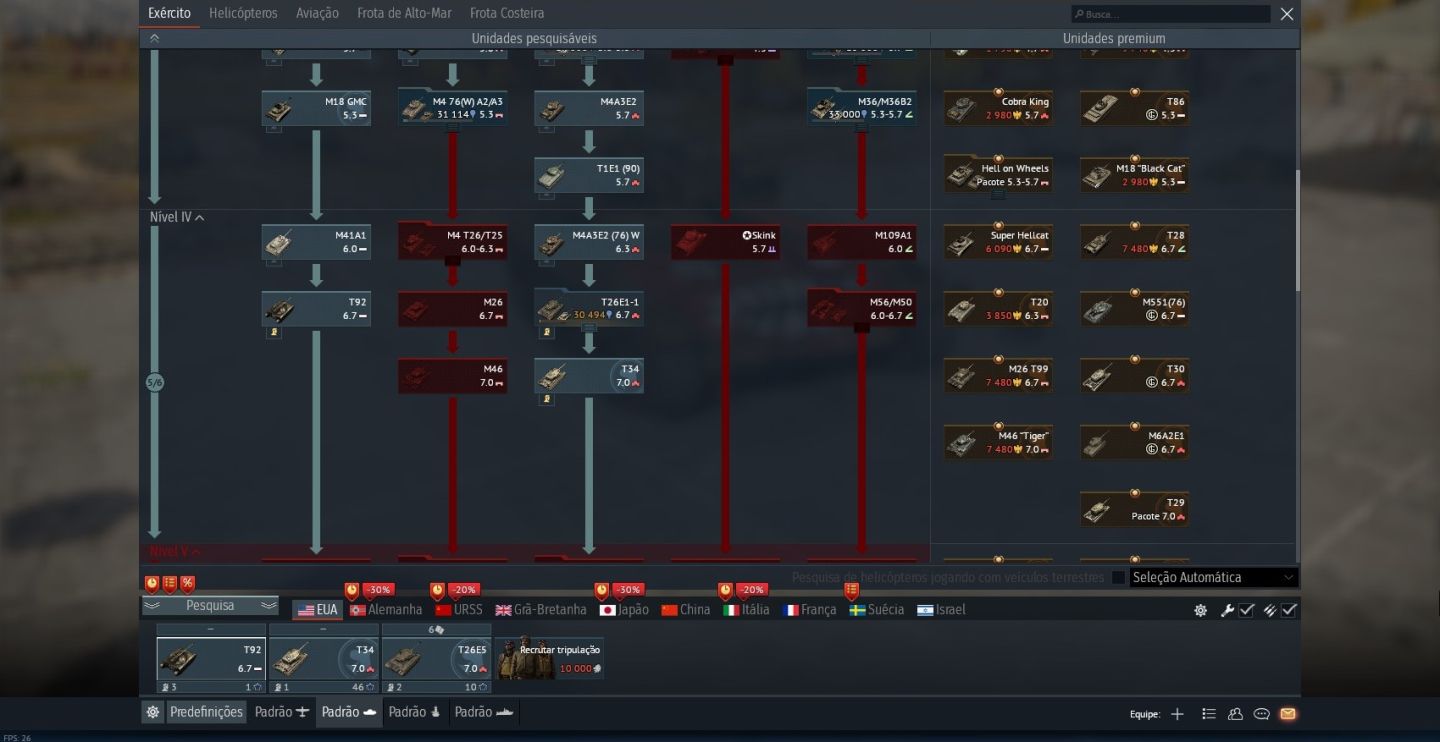Select the M46 "Tiger" premium tank
The height and width of the screenshot is (742, 1440).
(998, 443)
